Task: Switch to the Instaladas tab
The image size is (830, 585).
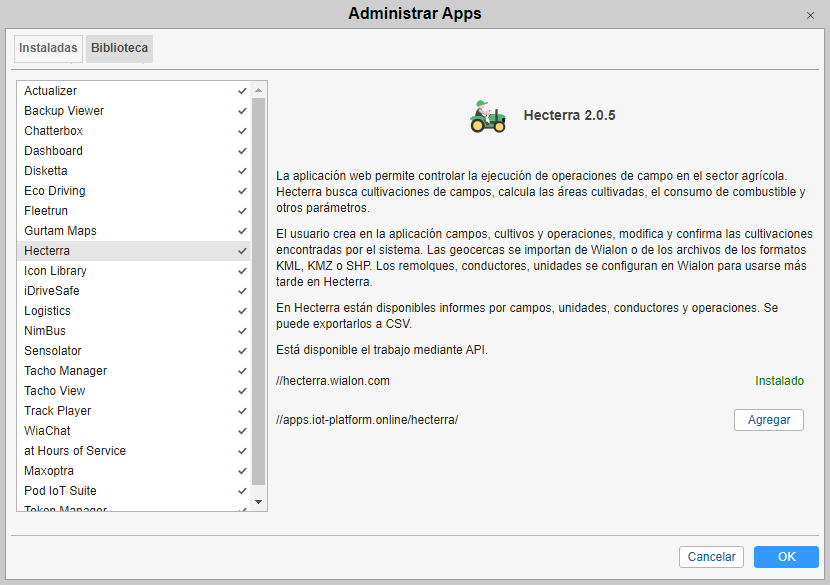Action: point(48,48)
